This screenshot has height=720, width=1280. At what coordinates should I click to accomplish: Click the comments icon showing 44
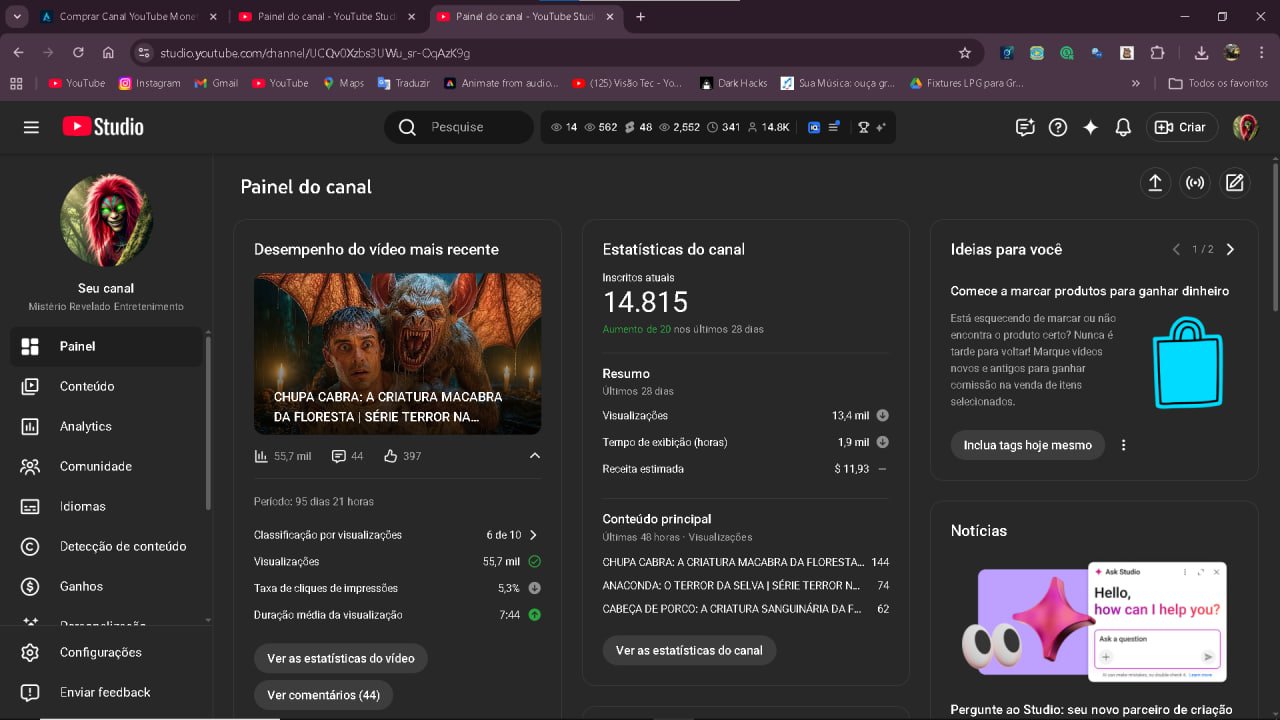click(x=339, y=456)
